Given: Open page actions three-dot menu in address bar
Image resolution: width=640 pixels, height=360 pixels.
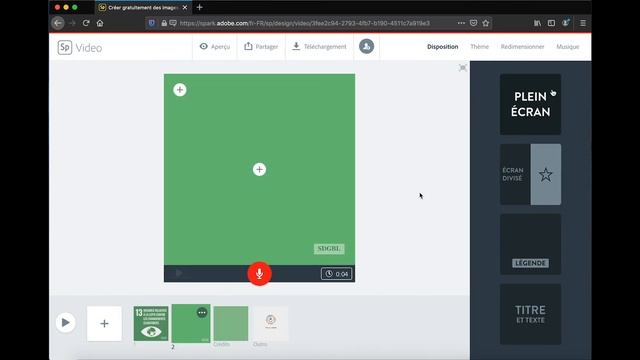Looking at the screenshot, I should click(461, 23).
